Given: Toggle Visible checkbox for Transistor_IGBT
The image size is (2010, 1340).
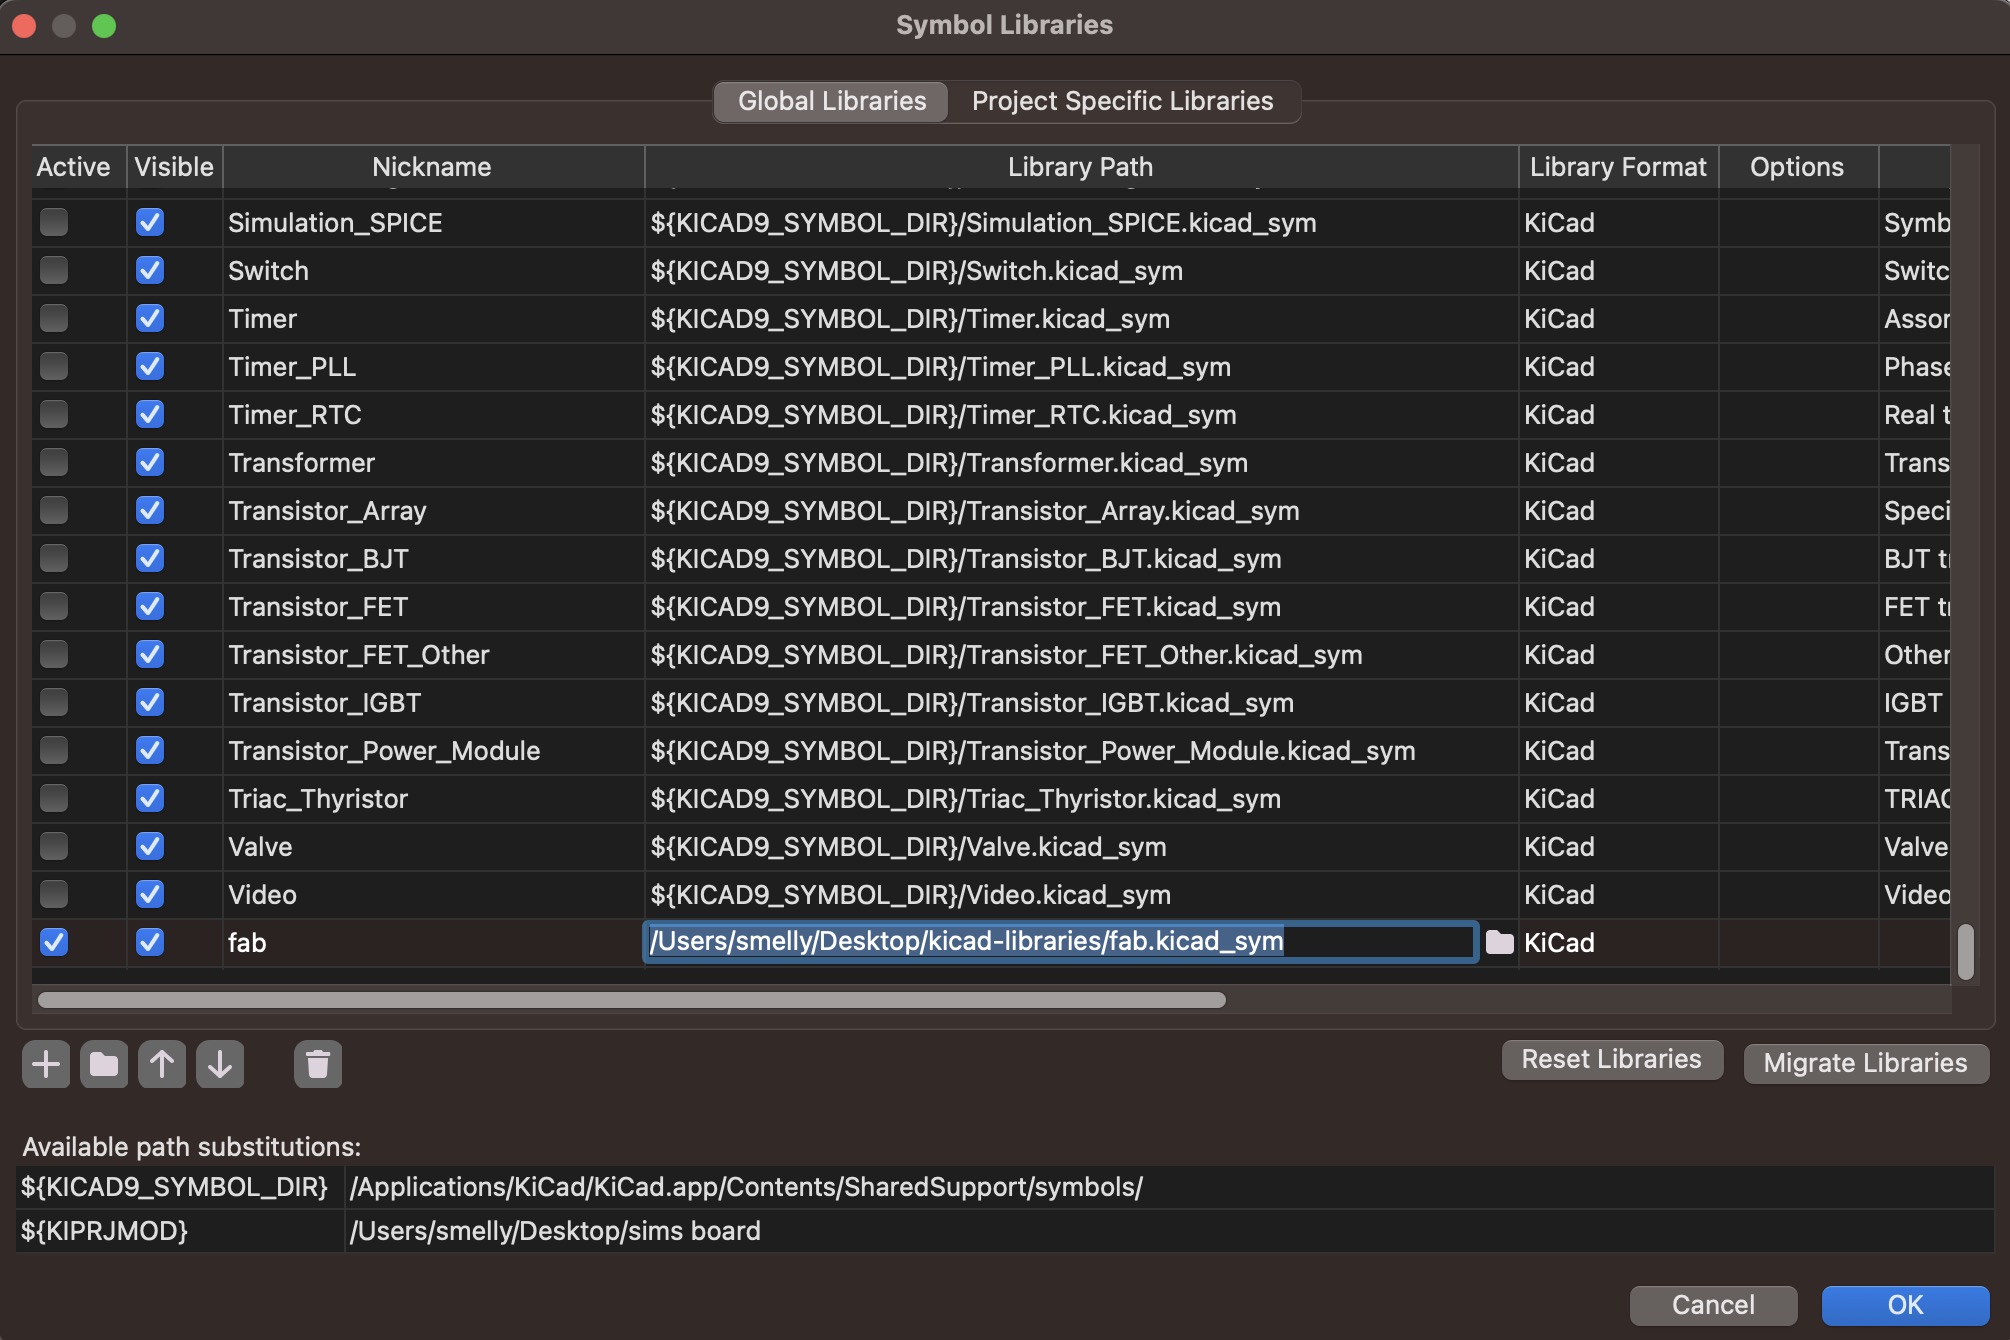Looking at the screenshot, I should tap(150, 702).
